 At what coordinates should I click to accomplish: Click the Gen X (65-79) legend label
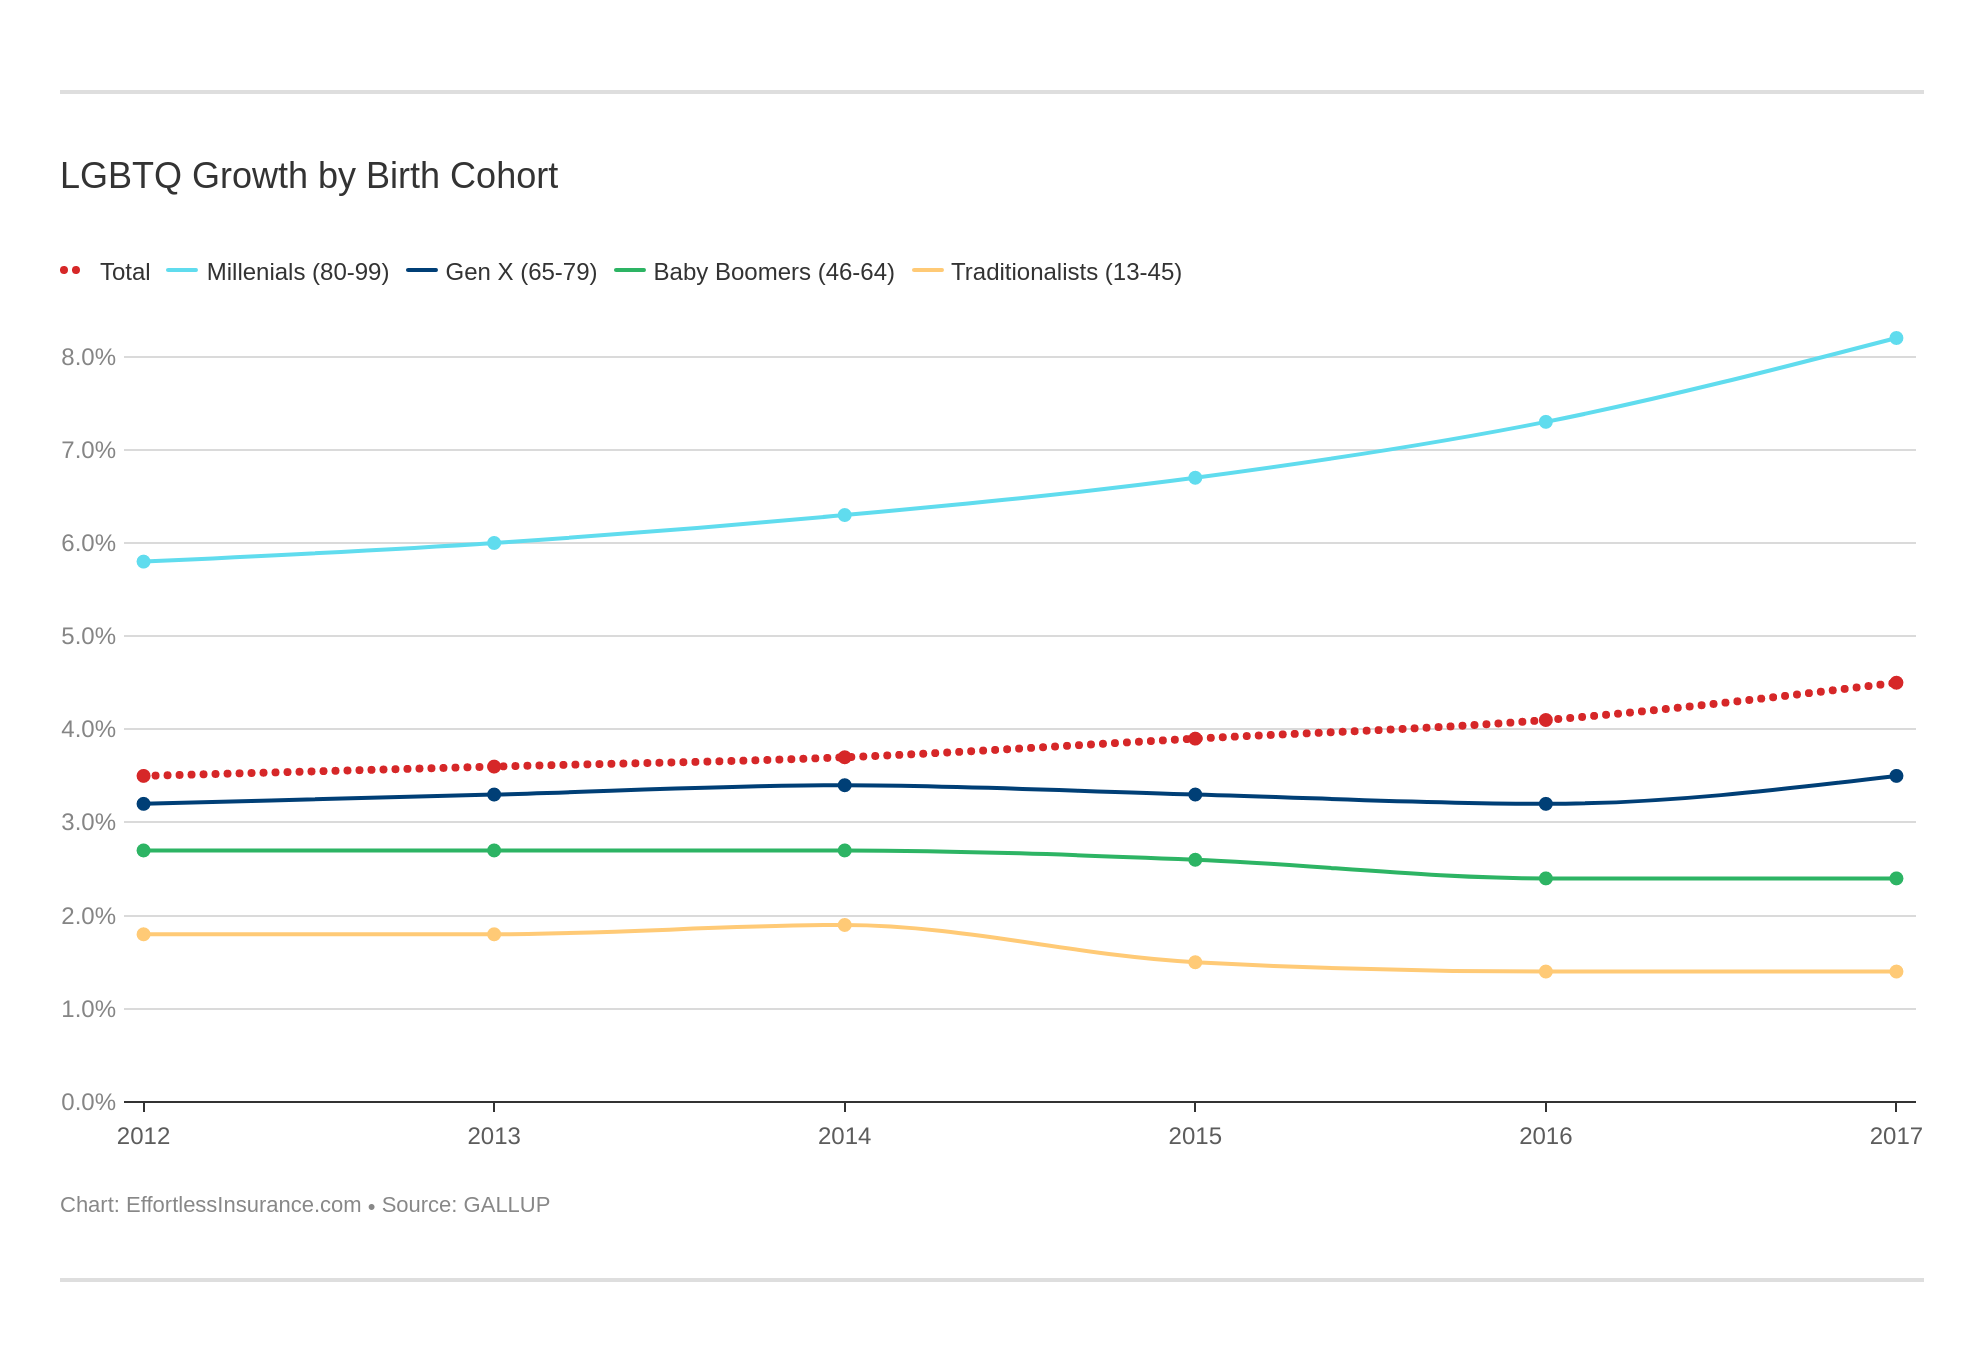tap(521, 272)
